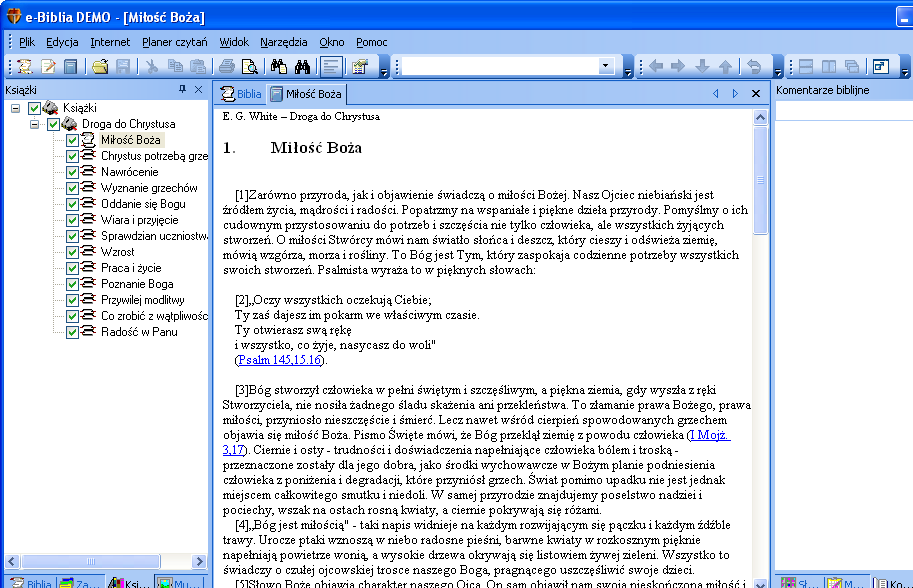Click the blue book toolbar icon
The height and width of the screenshot is (588, 913).
(x=70, y=67)
